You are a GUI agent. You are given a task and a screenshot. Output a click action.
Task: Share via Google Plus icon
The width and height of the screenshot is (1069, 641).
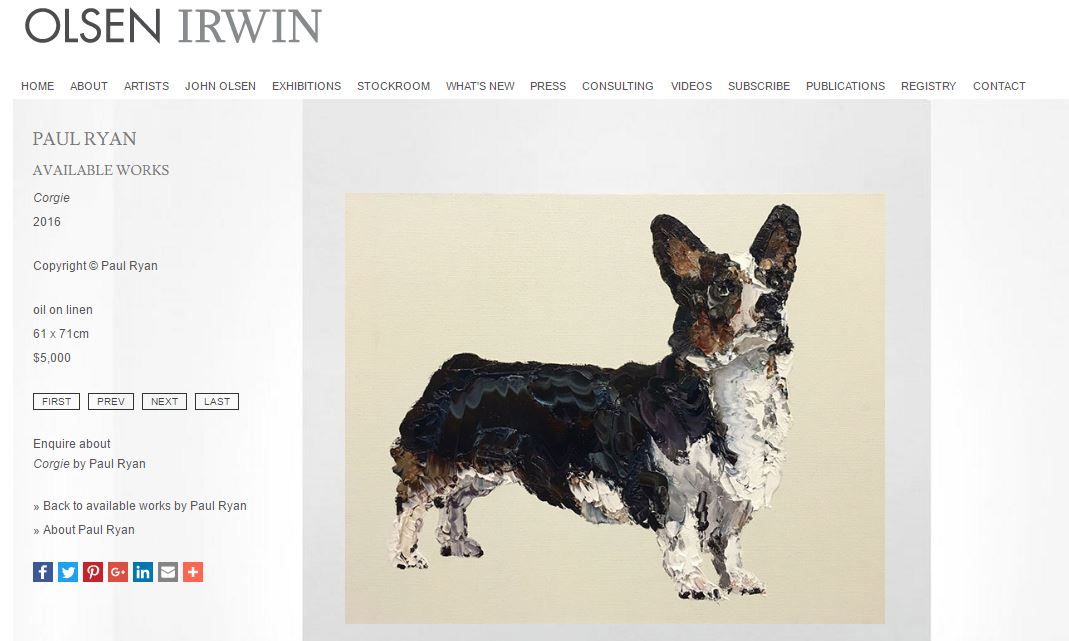(x=118, y=572)
